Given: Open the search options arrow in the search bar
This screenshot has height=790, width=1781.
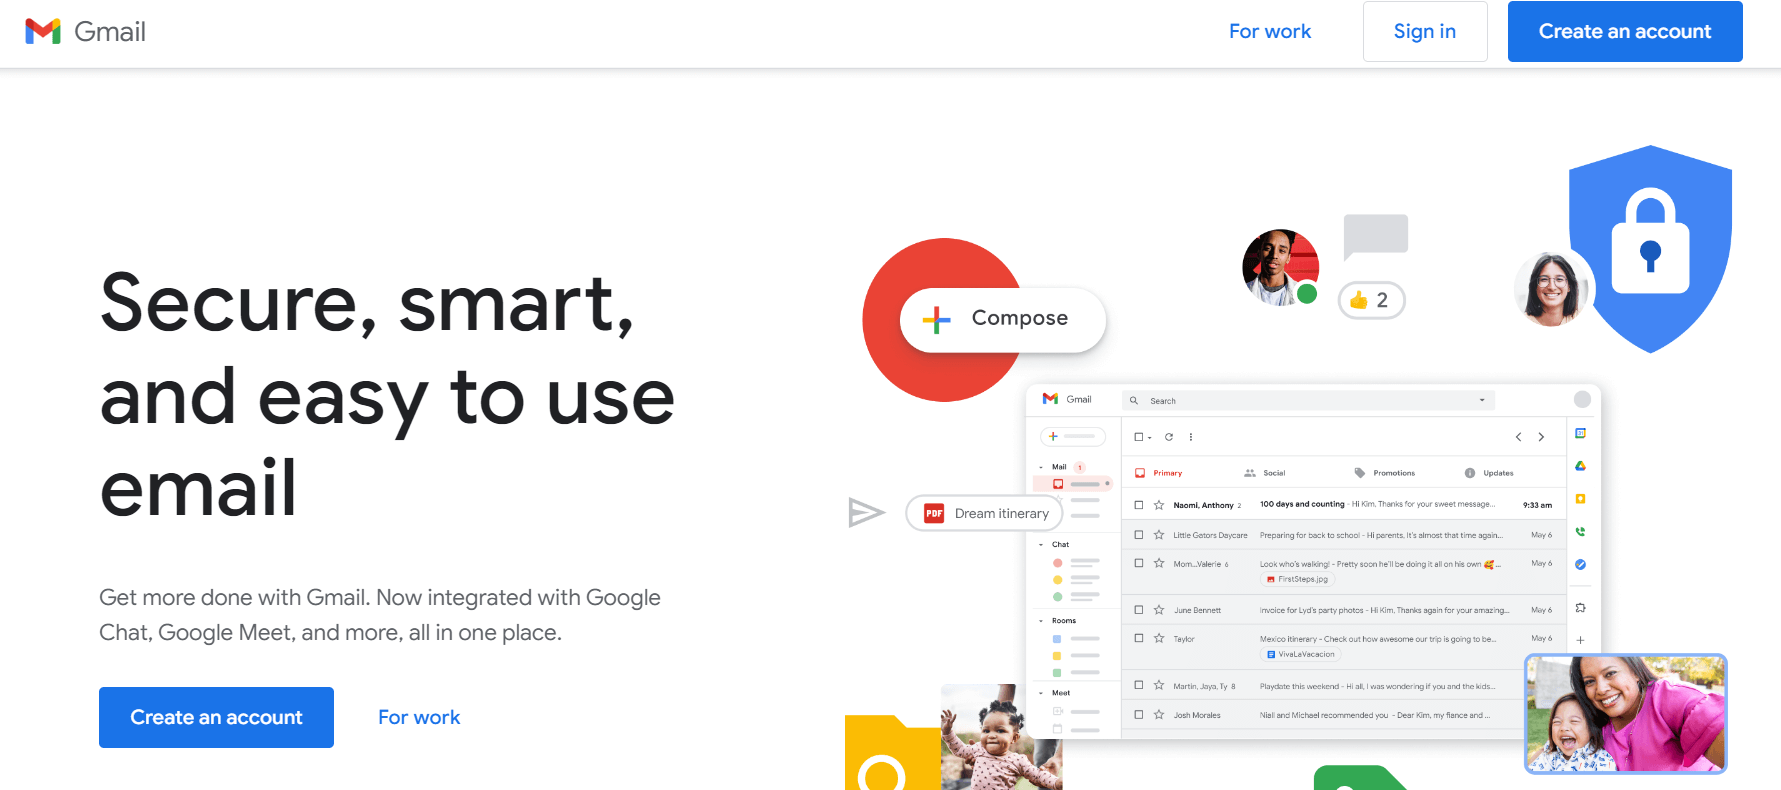Looking at the screenshot, I should (1482, 400).
